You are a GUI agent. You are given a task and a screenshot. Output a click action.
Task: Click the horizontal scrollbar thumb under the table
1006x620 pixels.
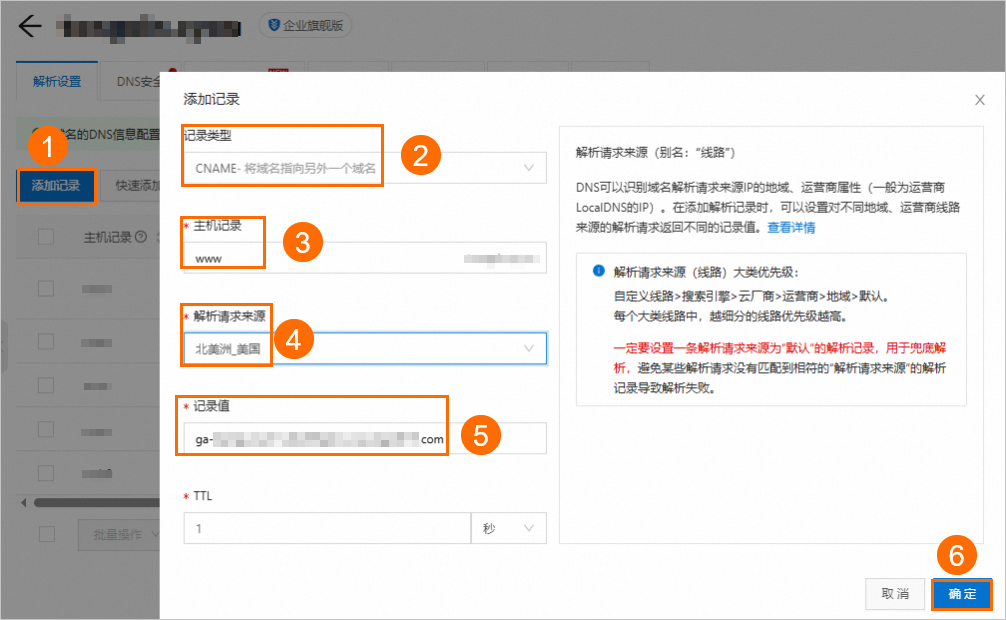coord(97,503)
